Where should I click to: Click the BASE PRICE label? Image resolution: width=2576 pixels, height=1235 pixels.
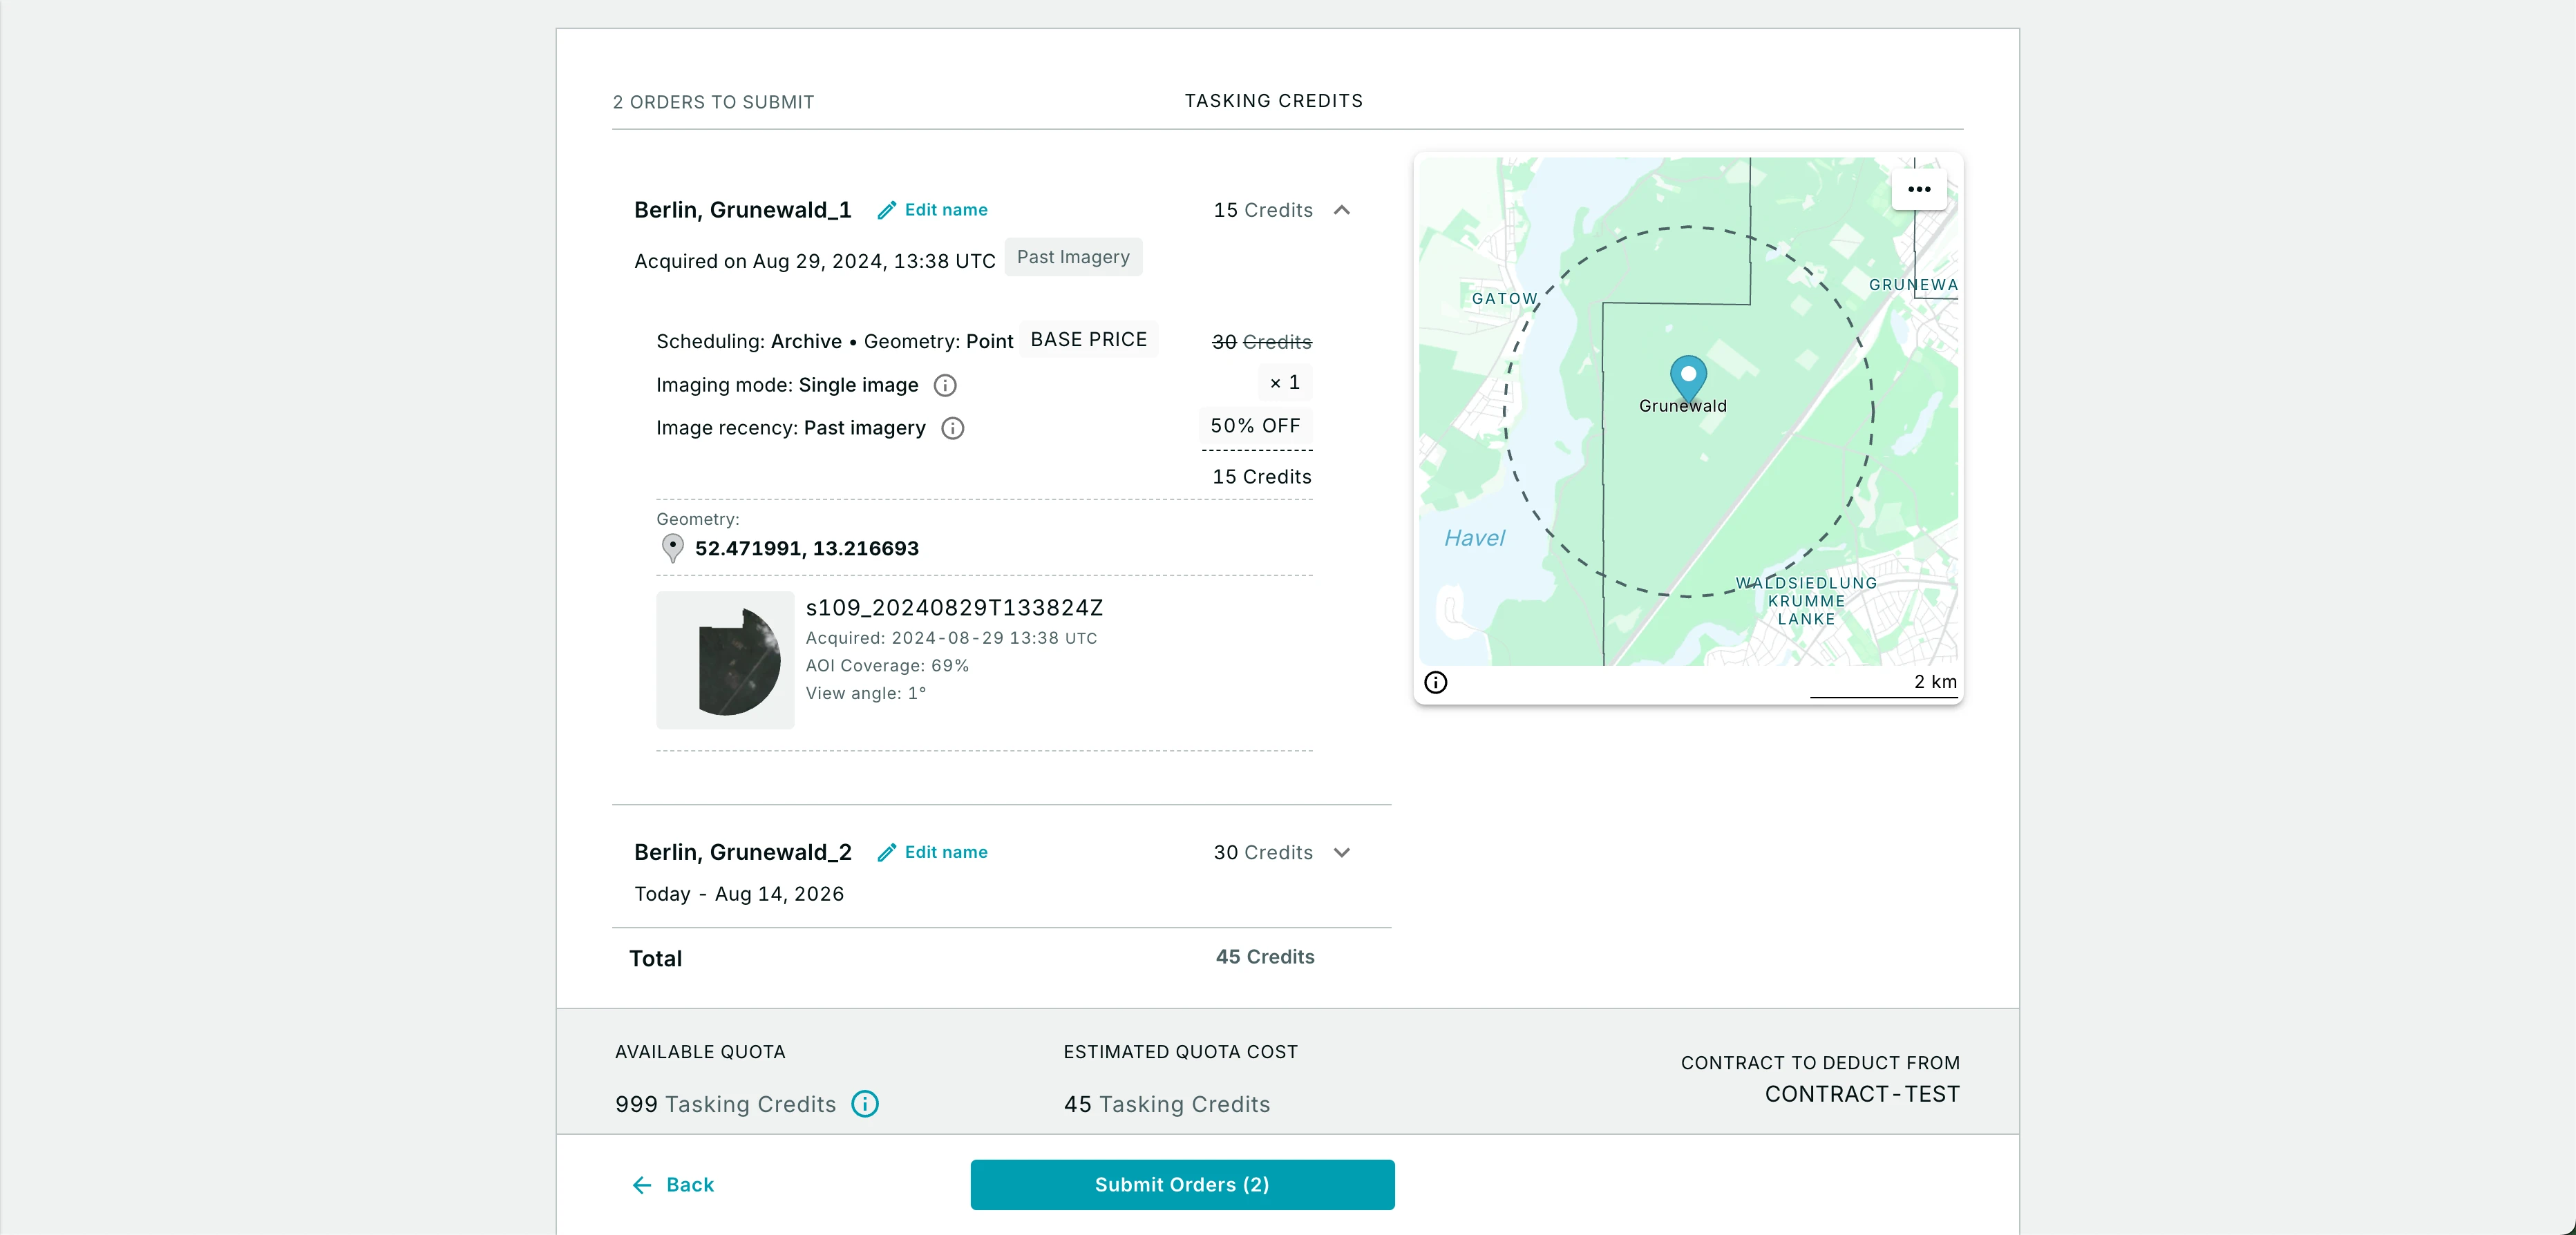[x=1088, y=340]
